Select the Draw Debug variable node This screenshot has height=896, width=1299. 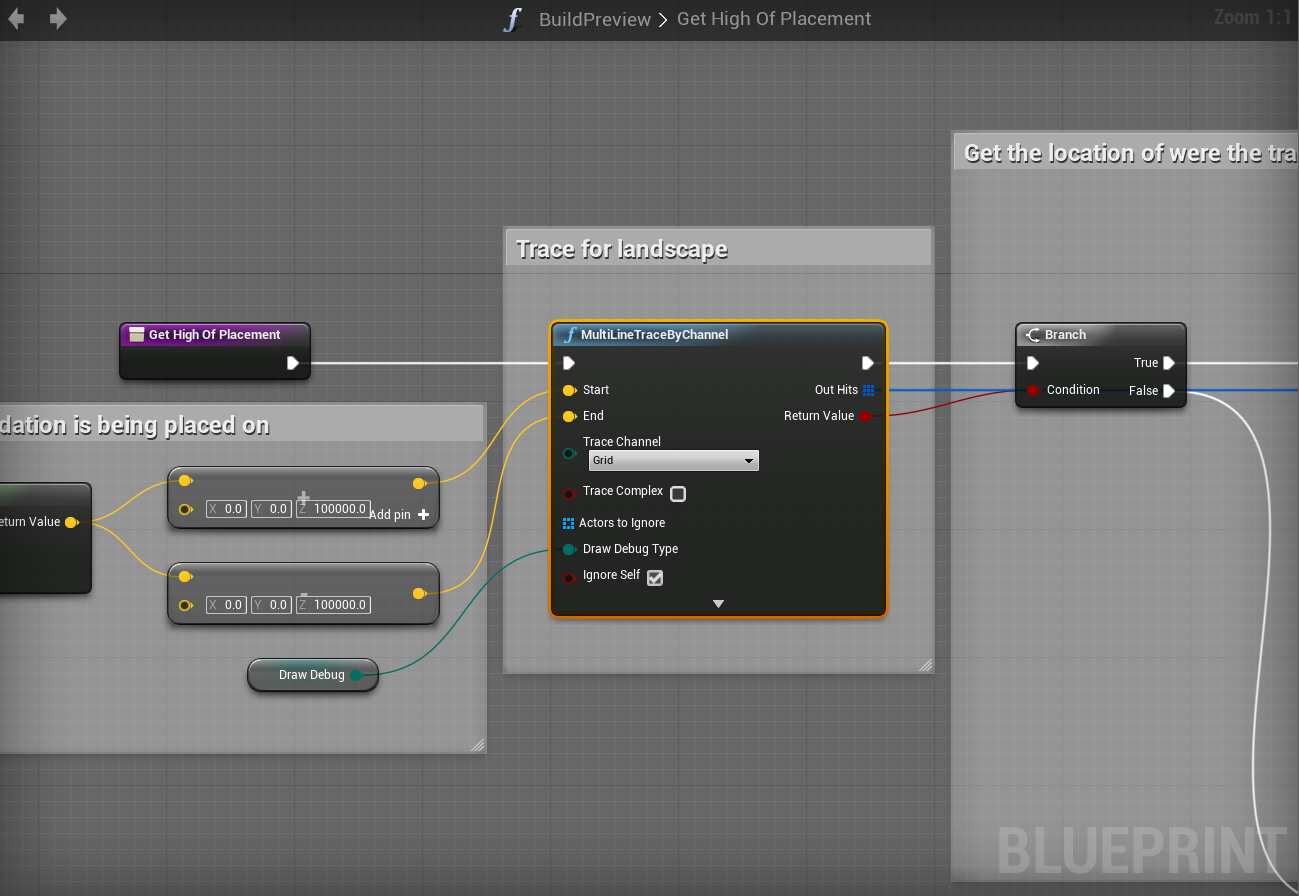[x=311, y=675]
